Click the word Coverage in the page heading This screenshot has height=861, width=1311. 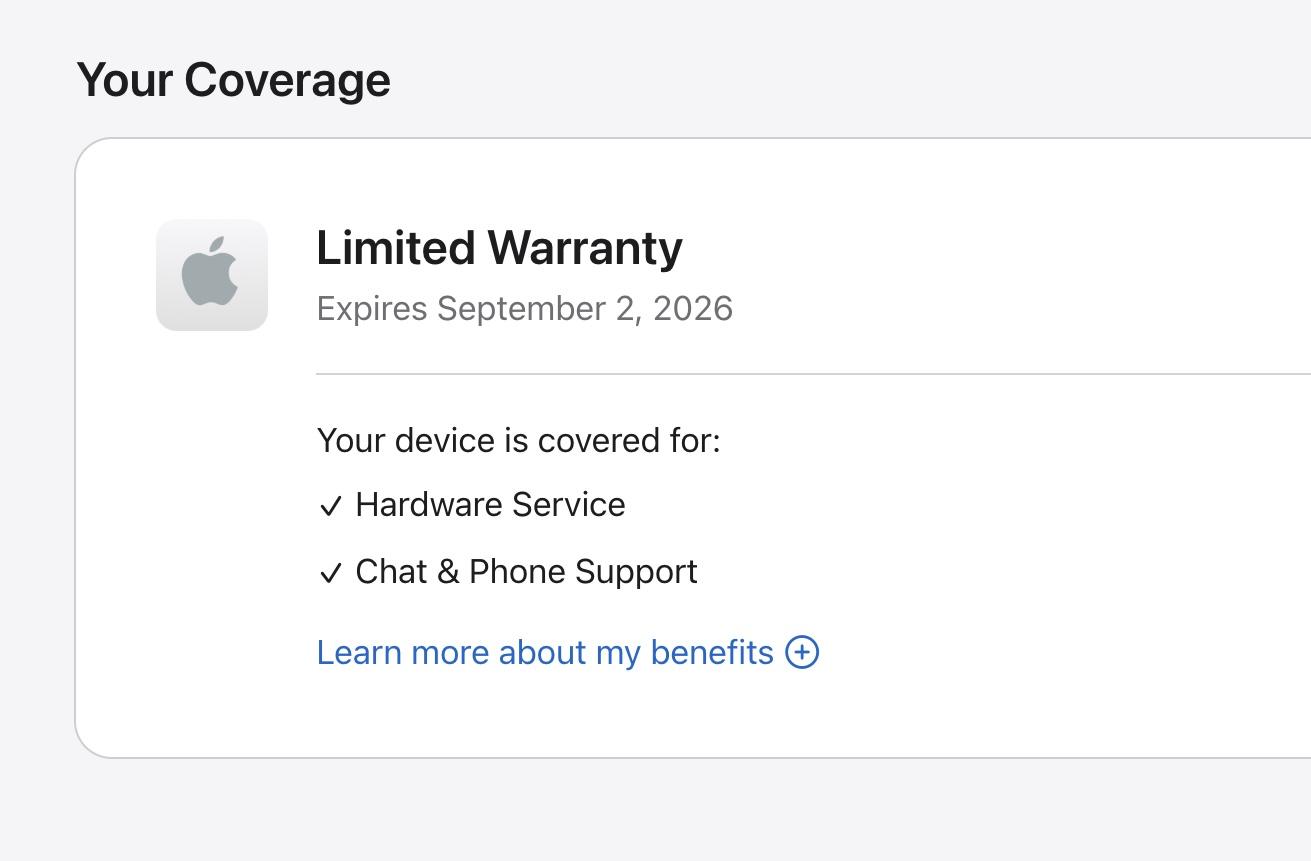(287, 80)
